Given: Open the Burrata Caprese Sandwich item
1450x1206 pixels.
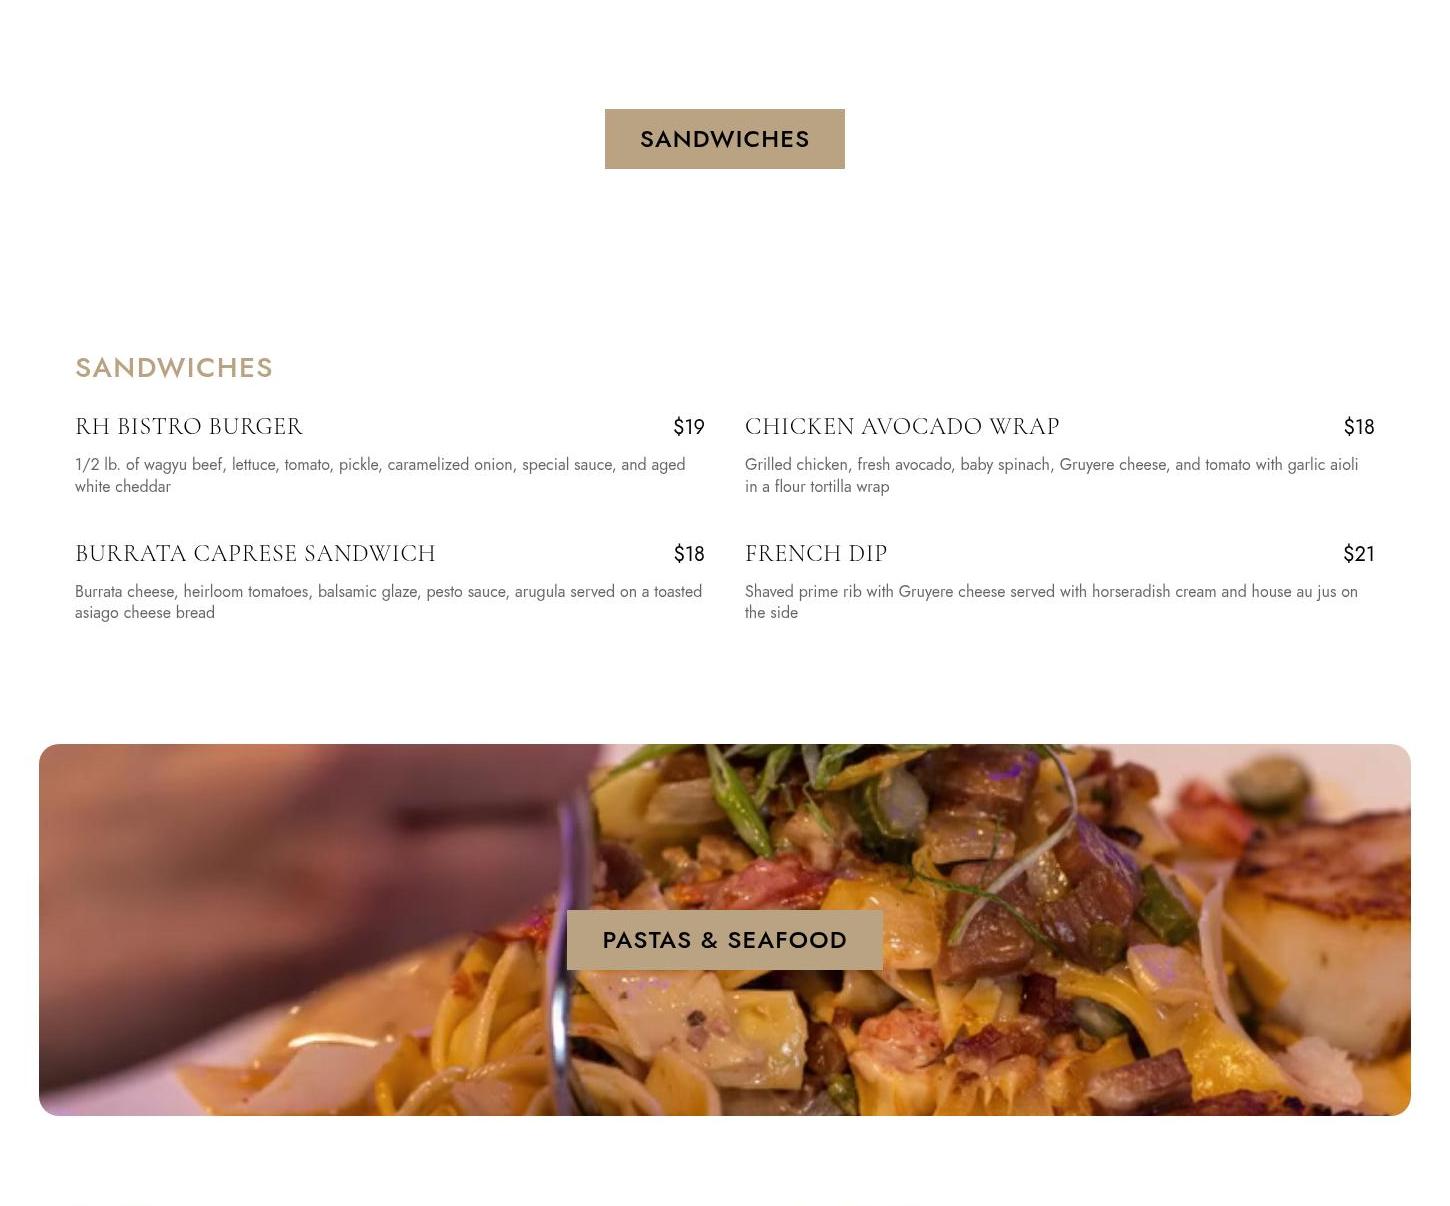Looking at the screenshot, I should pos(255,553).
